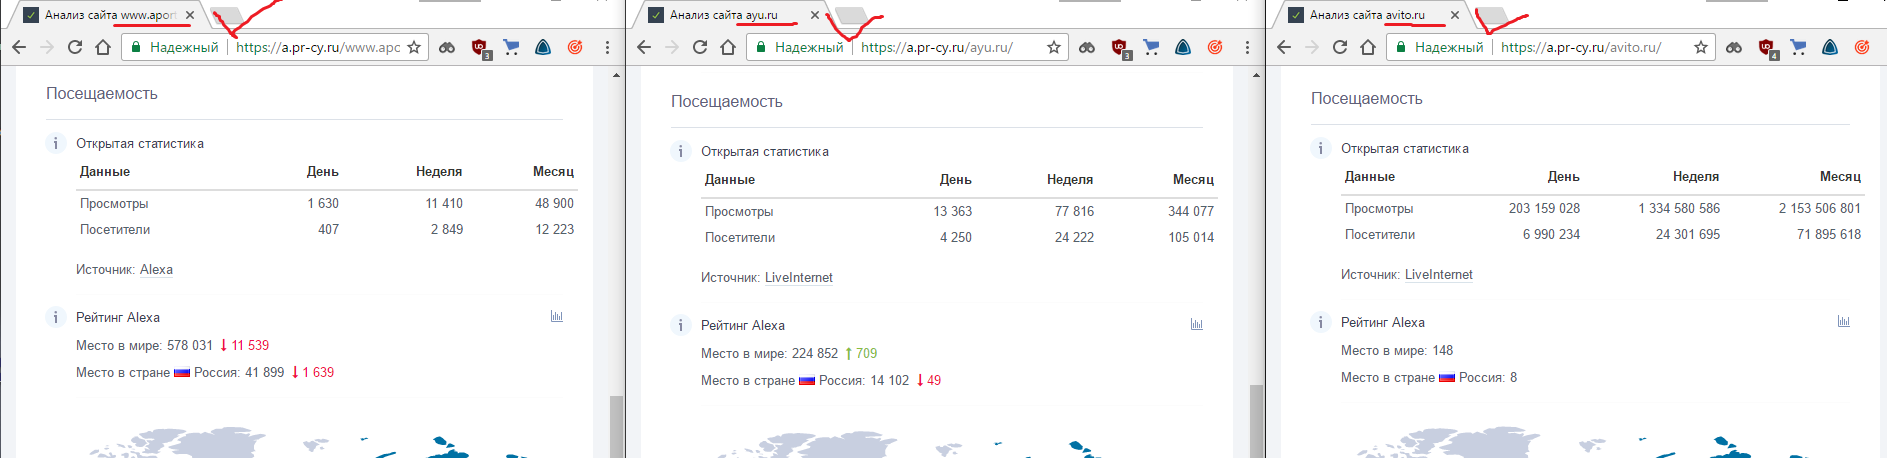Open Alexa rating chart icon in aport window
The width and height of the screenshot is (1887, 458).
pyautogui.click(x=557, y=316)
